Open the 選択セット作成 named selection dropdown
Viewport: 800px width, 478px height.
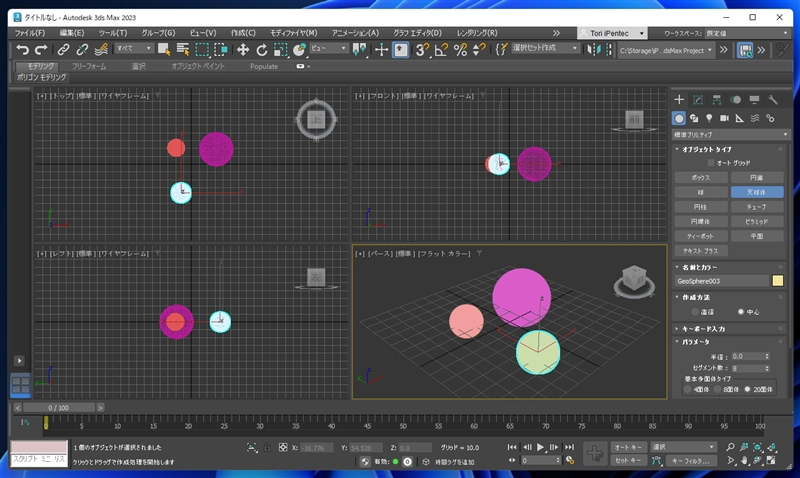pos(545,48)
